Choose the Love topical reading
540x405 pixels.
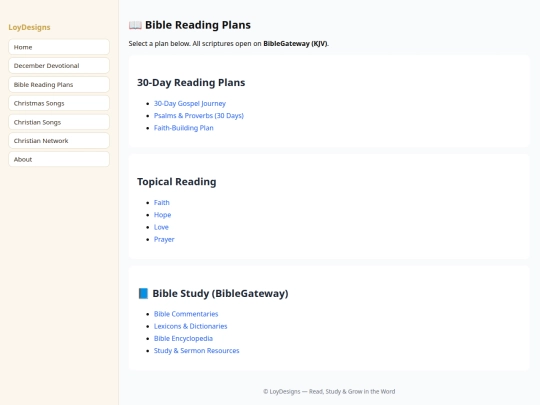[x=161, y=227]
